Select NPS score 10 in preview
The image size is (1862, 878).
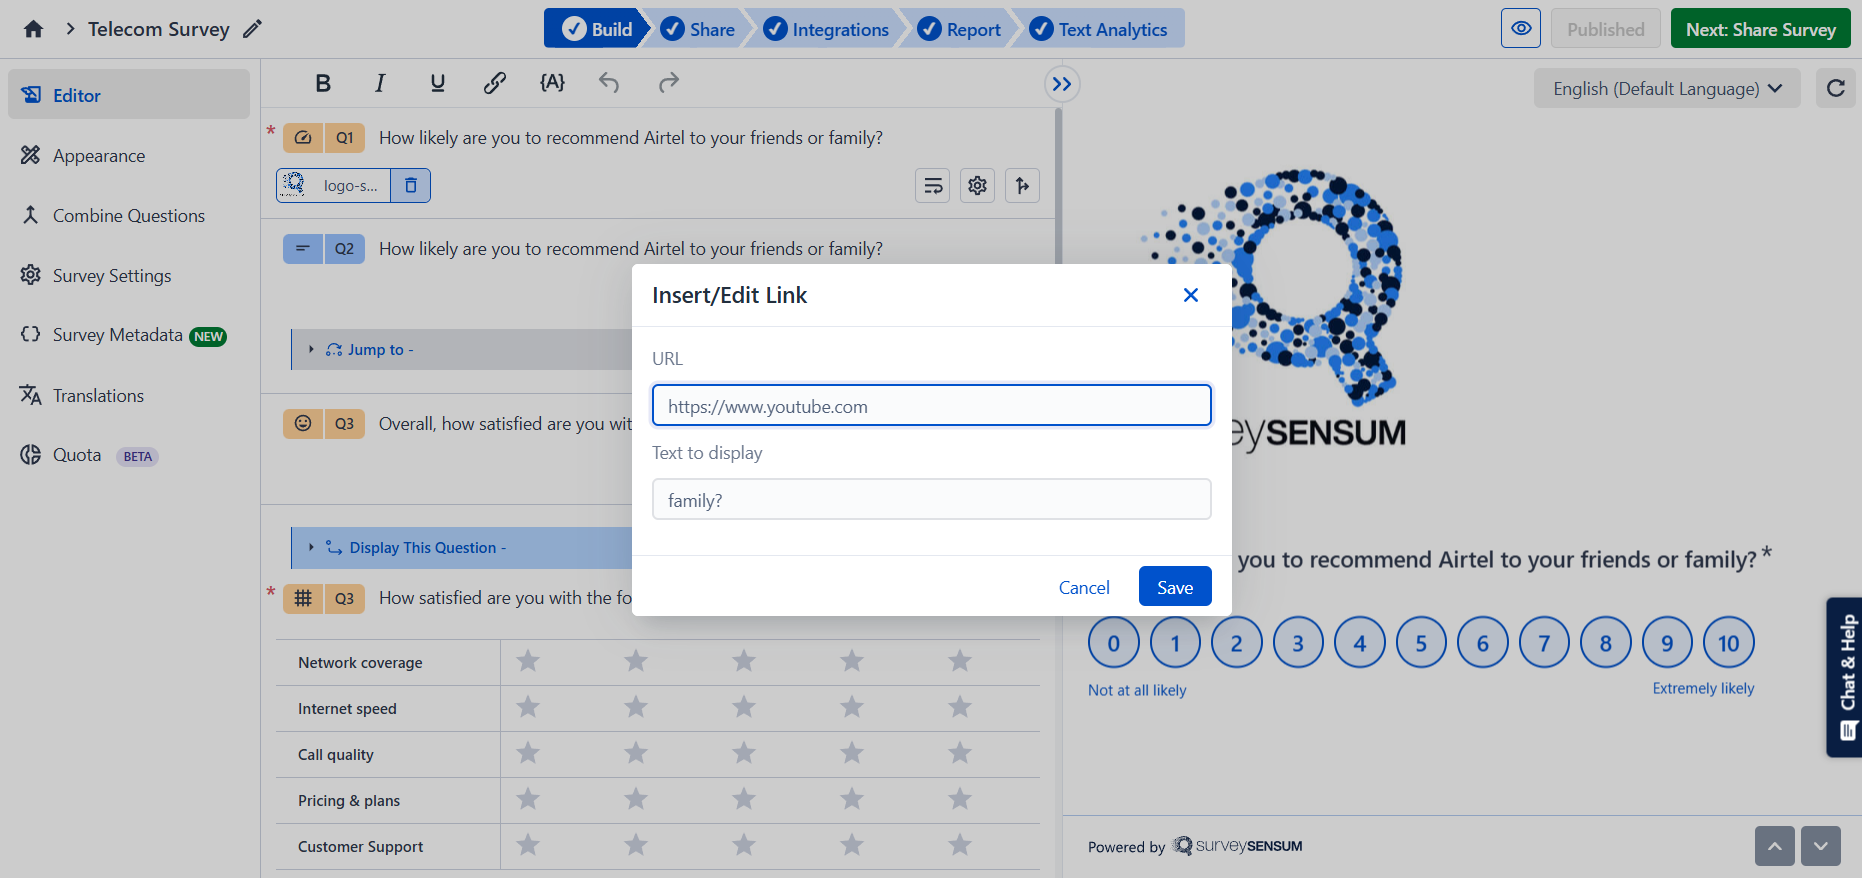coord(1729,643)
